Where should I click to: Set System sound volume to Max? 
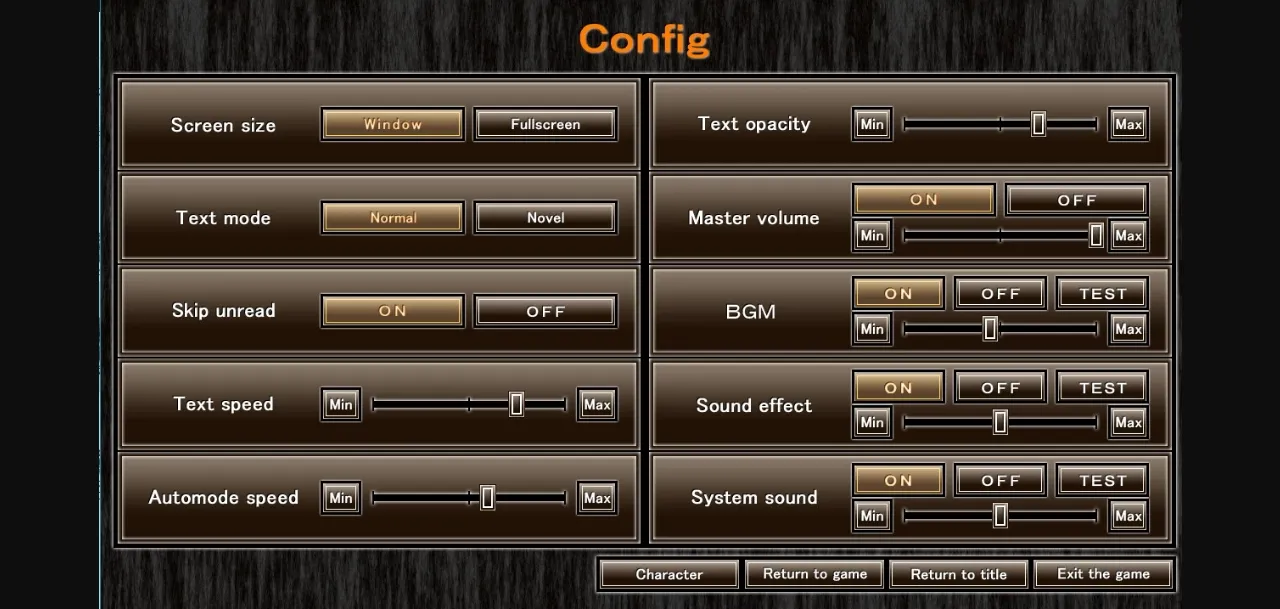tap(1128, 516)
